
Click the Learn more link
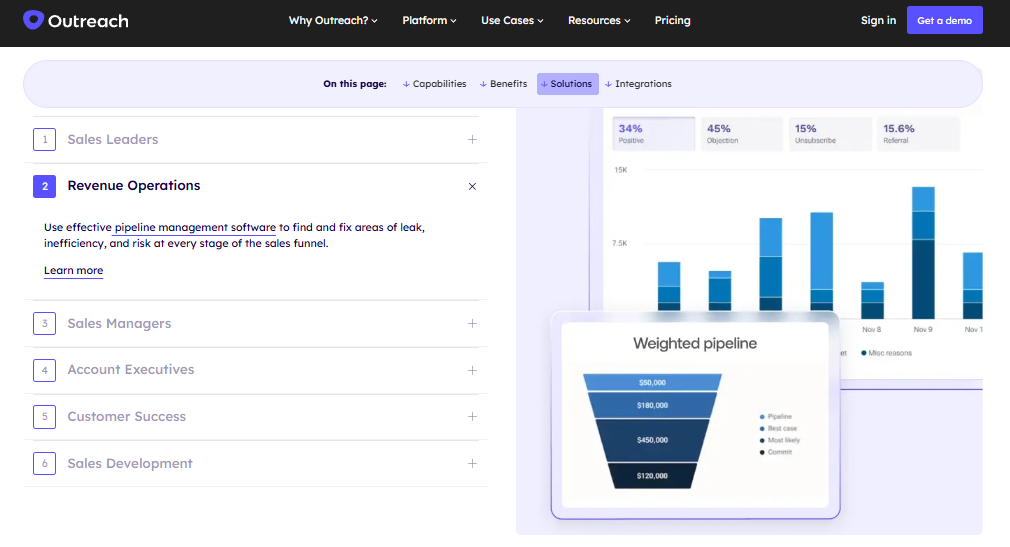[x=73, y=271]
